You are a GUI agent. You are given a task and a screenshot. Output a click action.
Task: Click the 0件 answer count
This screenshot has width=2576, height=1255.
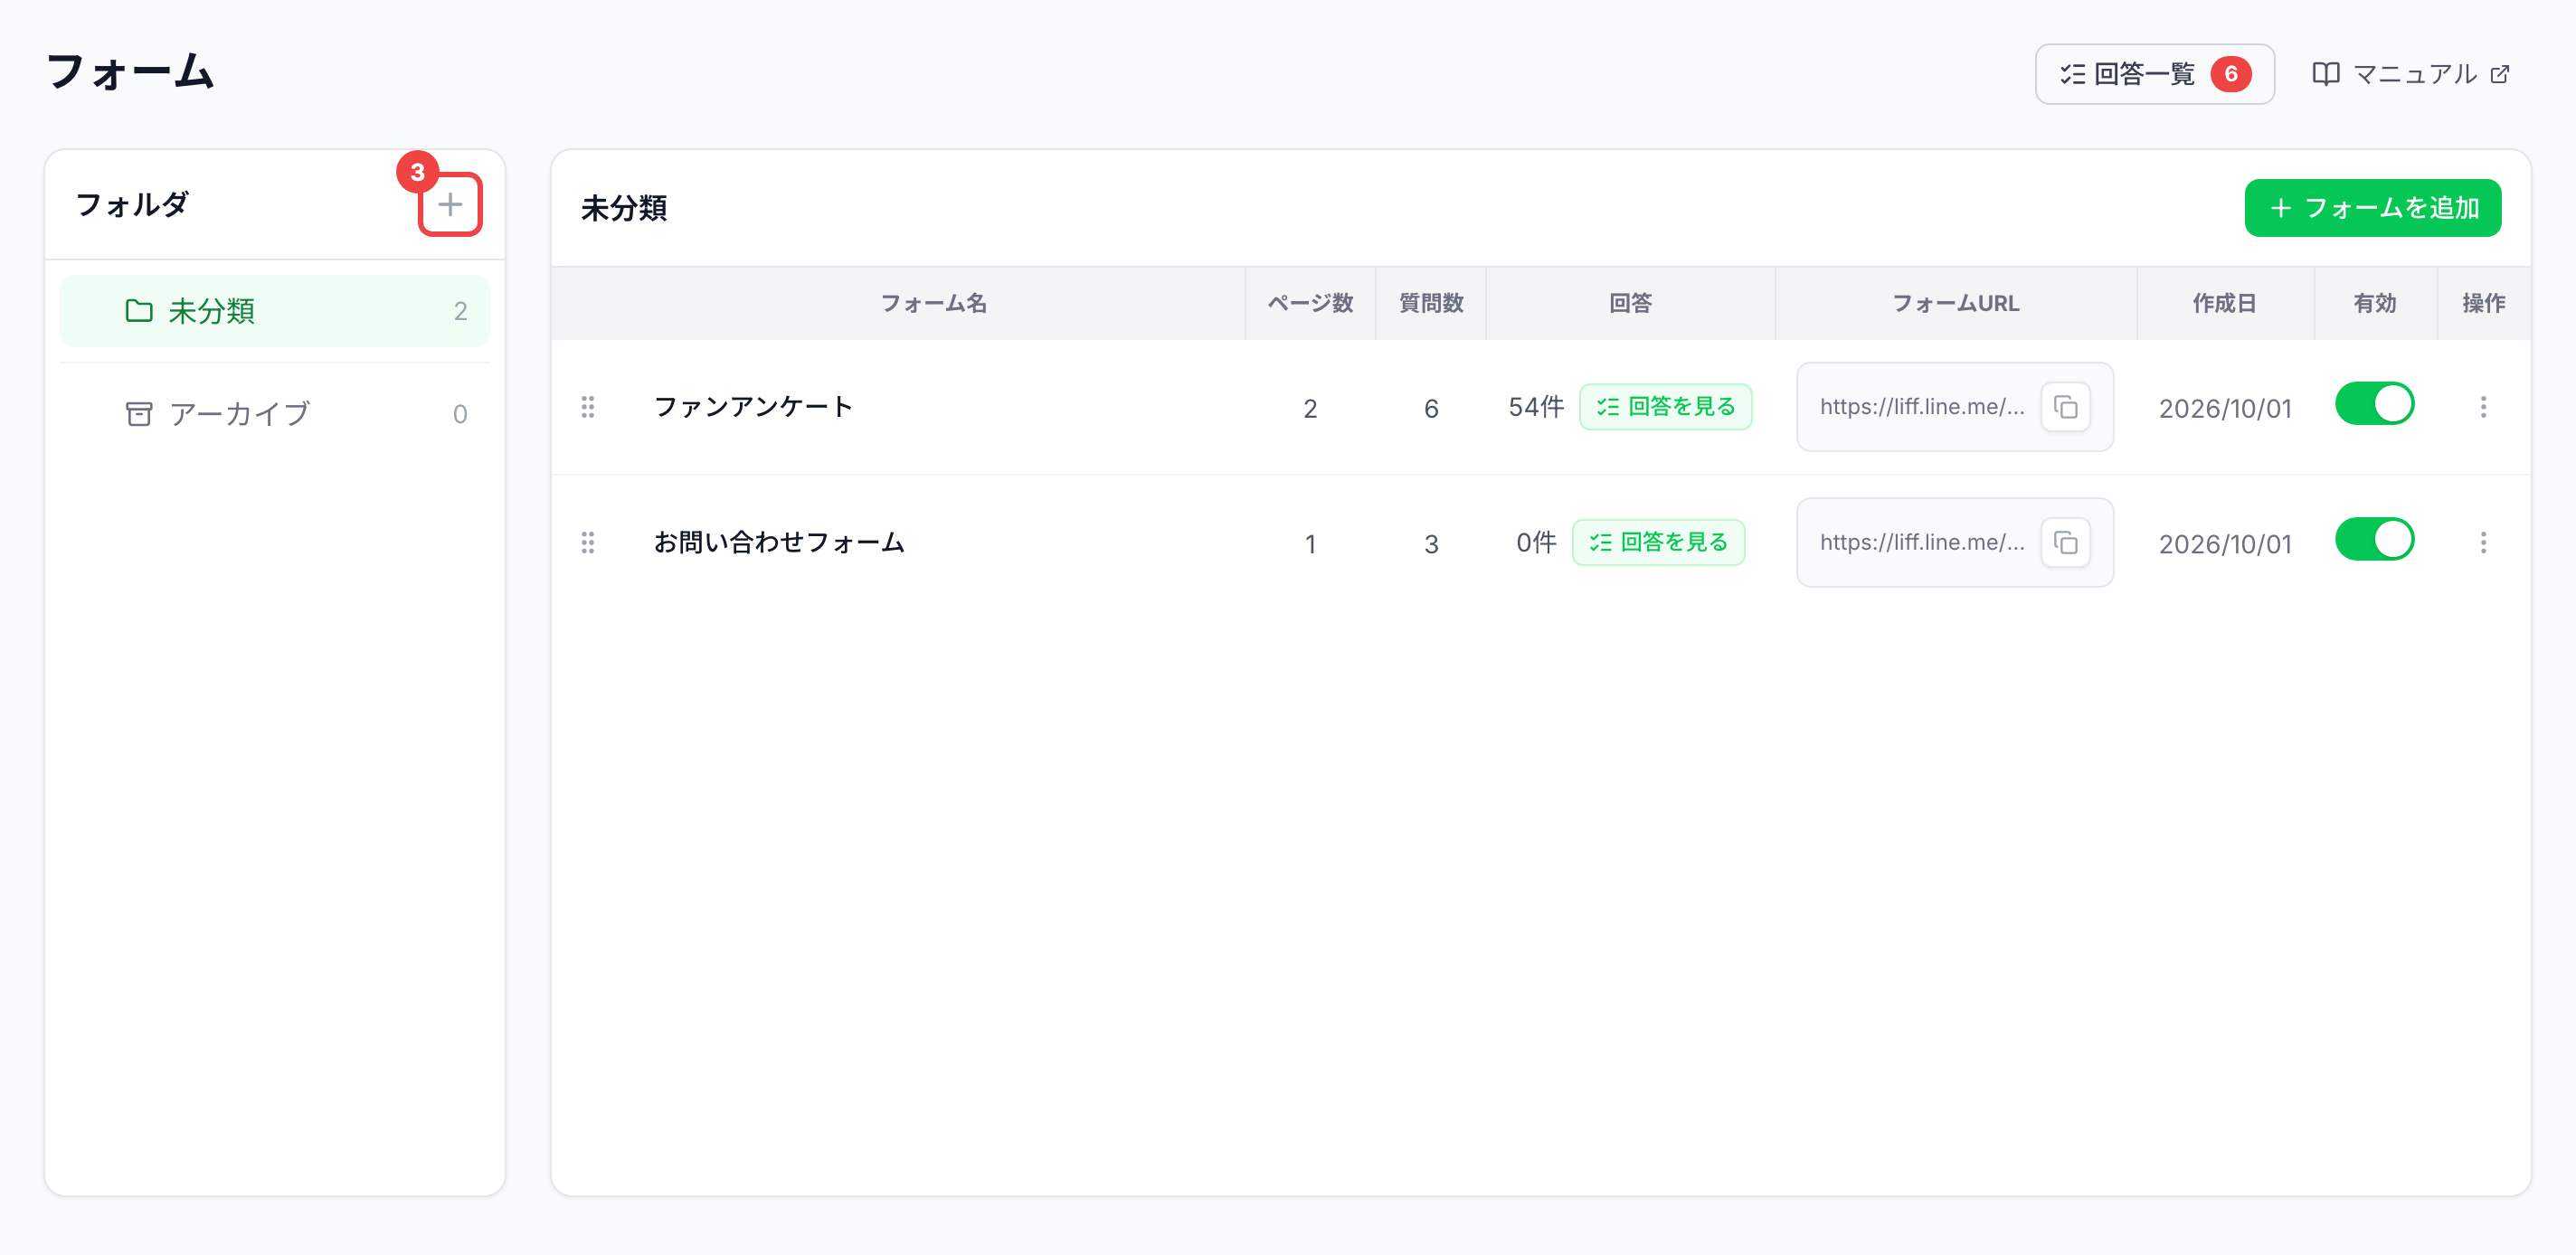[x=1536, y=543]
